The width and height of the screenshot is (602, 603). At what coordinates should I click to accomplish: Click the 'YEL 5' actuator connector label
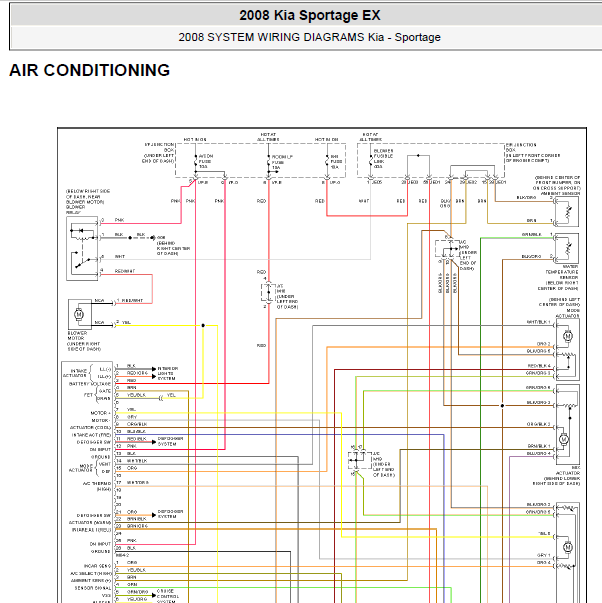[544, 534]
